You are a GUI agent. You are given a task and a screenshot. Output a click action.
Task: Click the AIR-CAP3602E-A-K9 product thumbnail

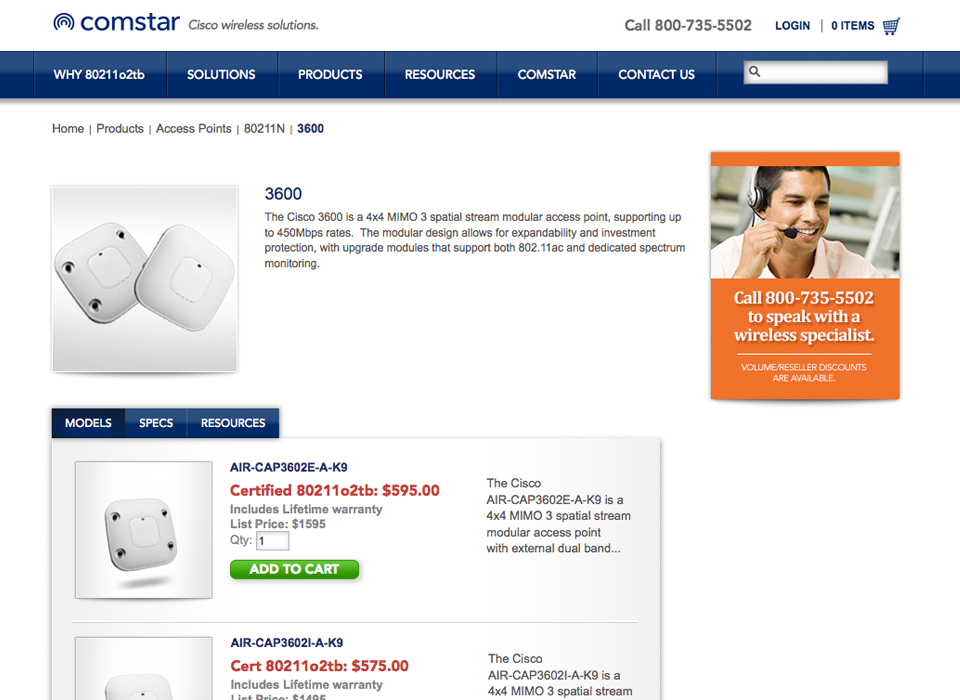tap(144, 530)
